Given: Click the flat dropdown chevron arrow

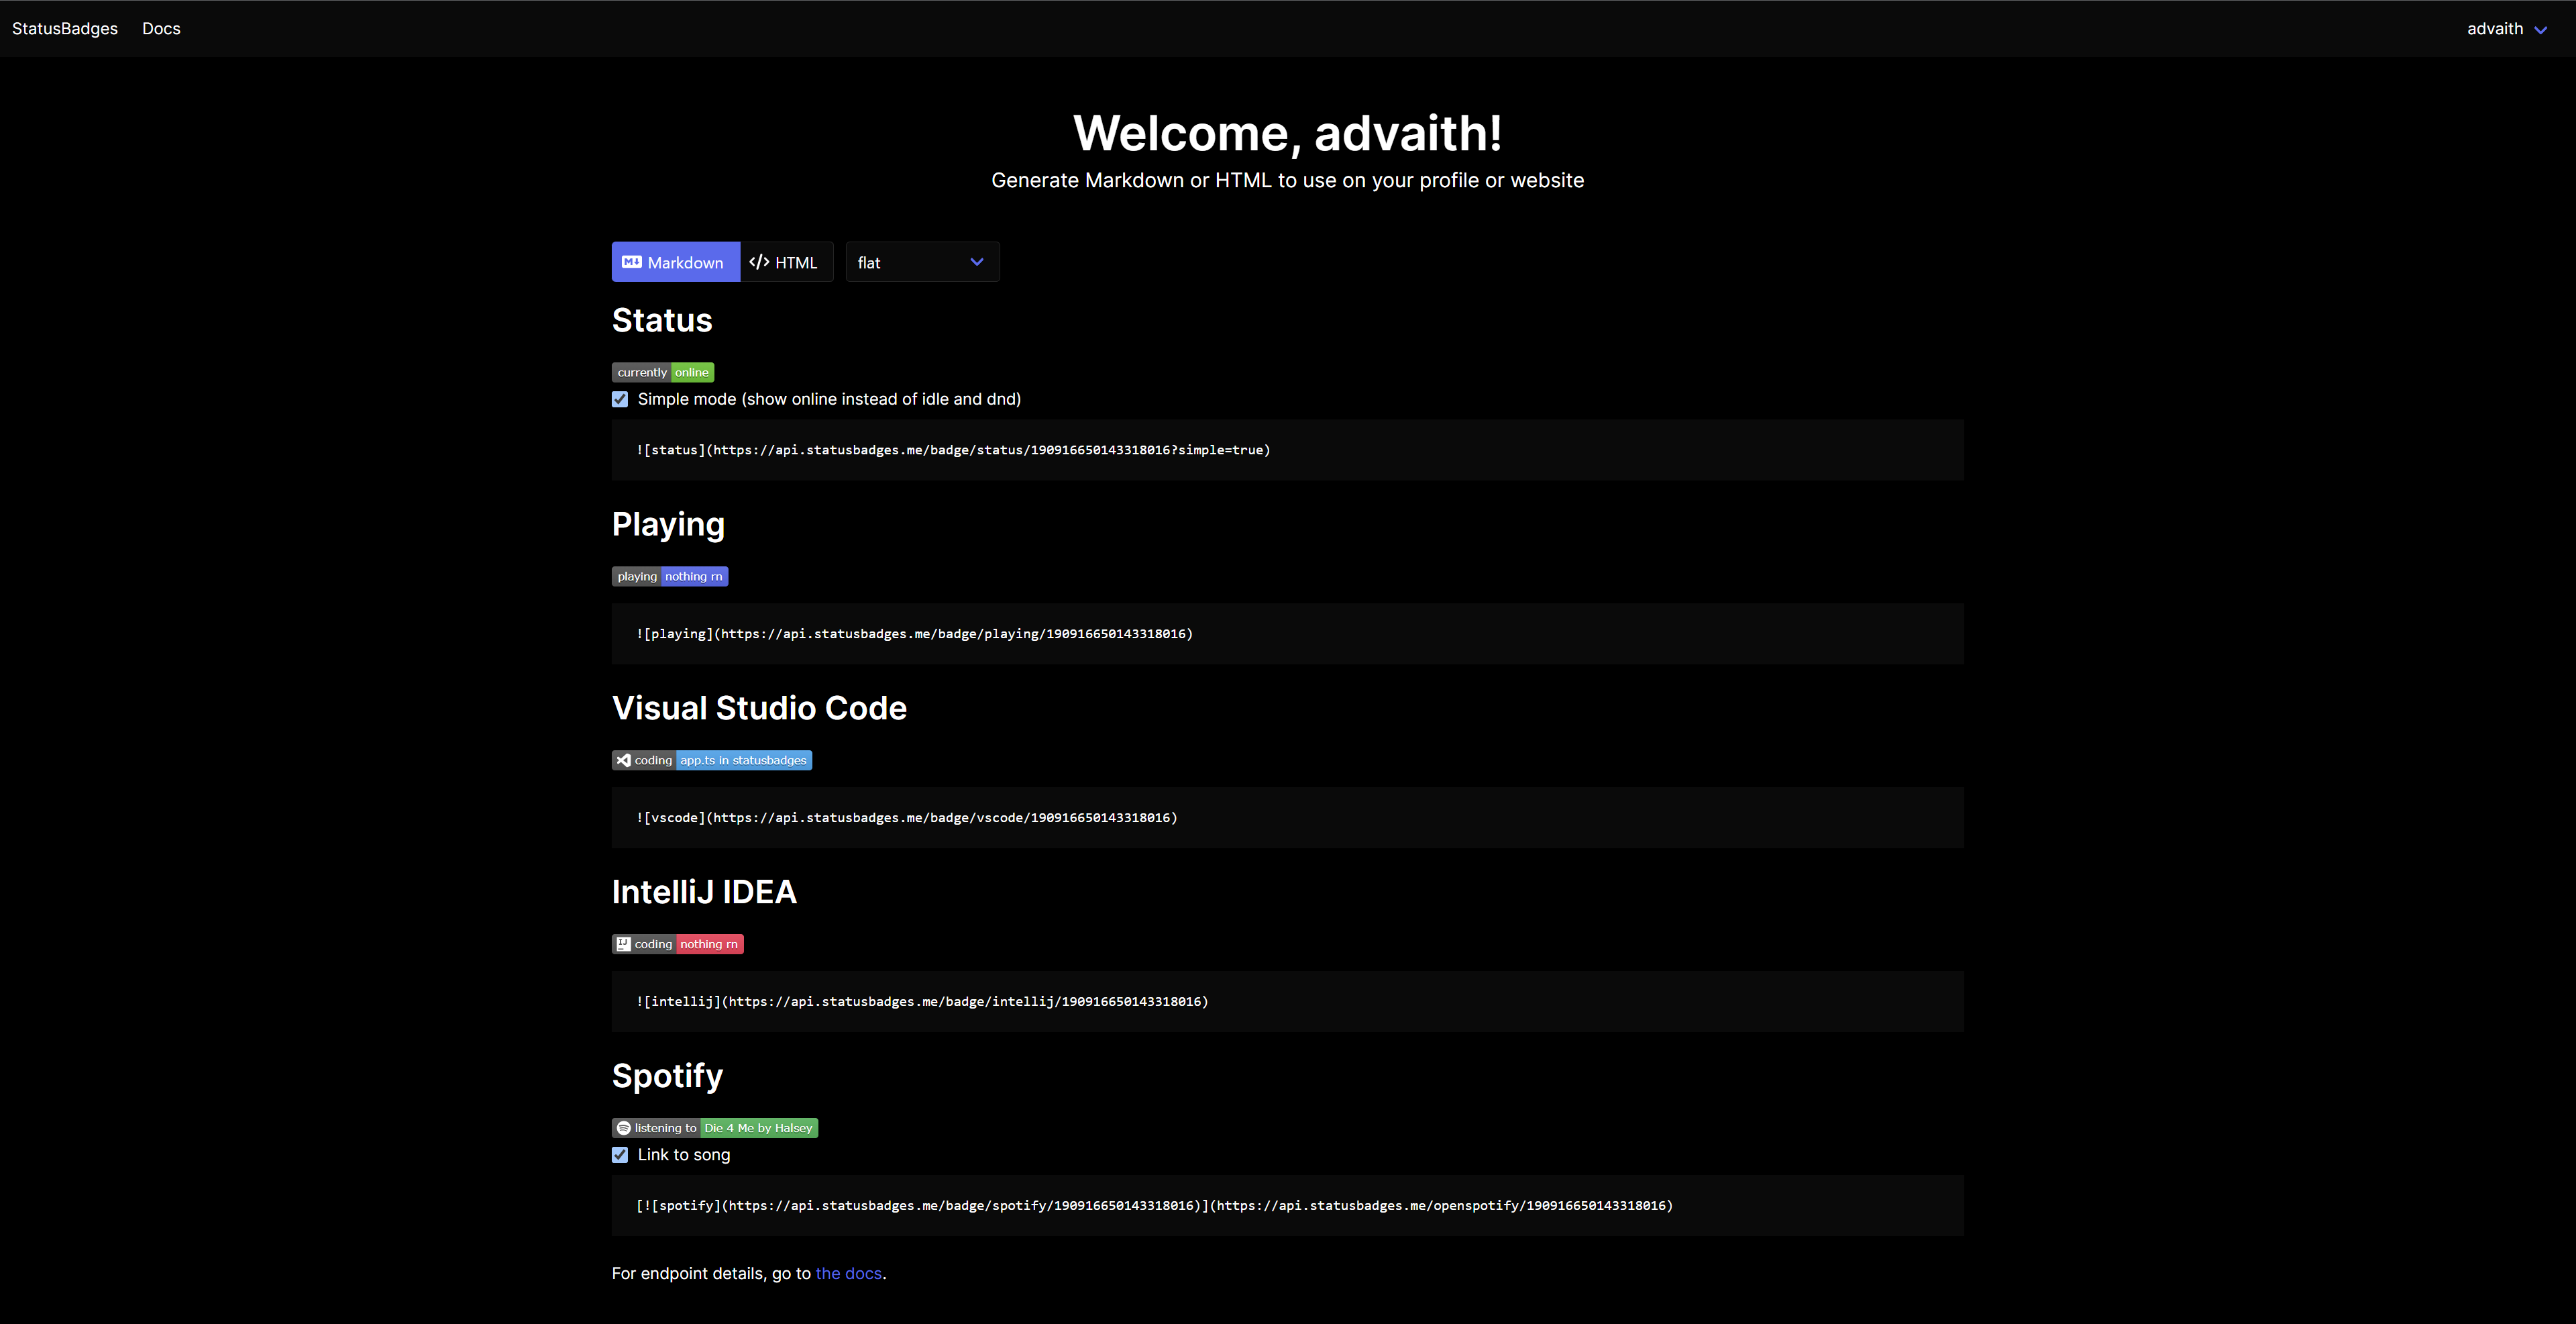Looking at the screenshot, I should pyautogui.click(x=977, y=262).
